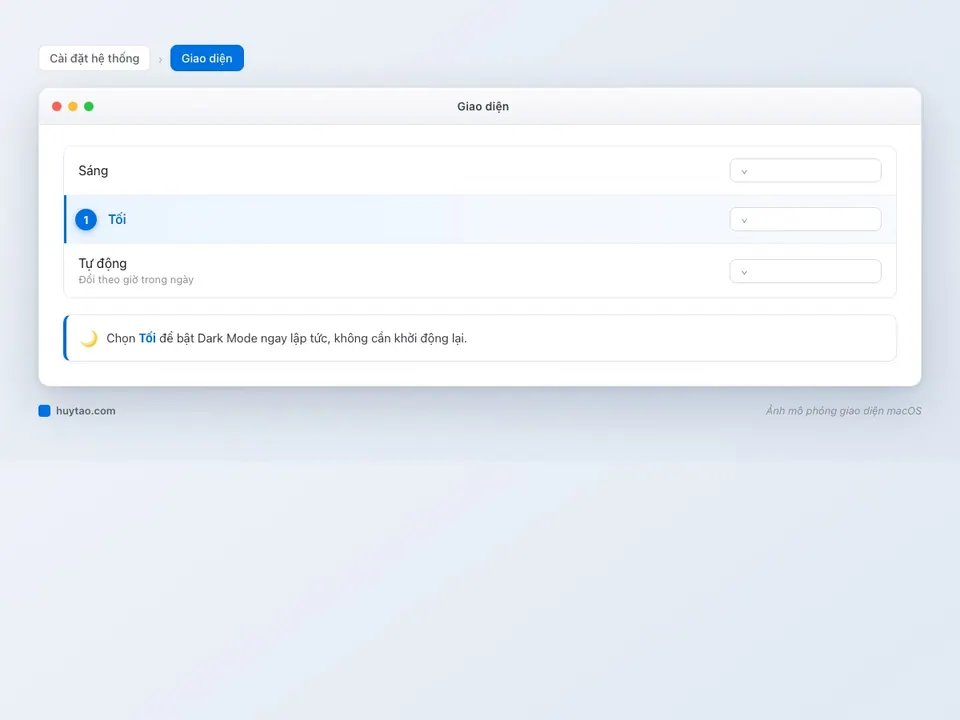Expand the dropdown in the Tối row
960x720 pixels.
point(805,219)
